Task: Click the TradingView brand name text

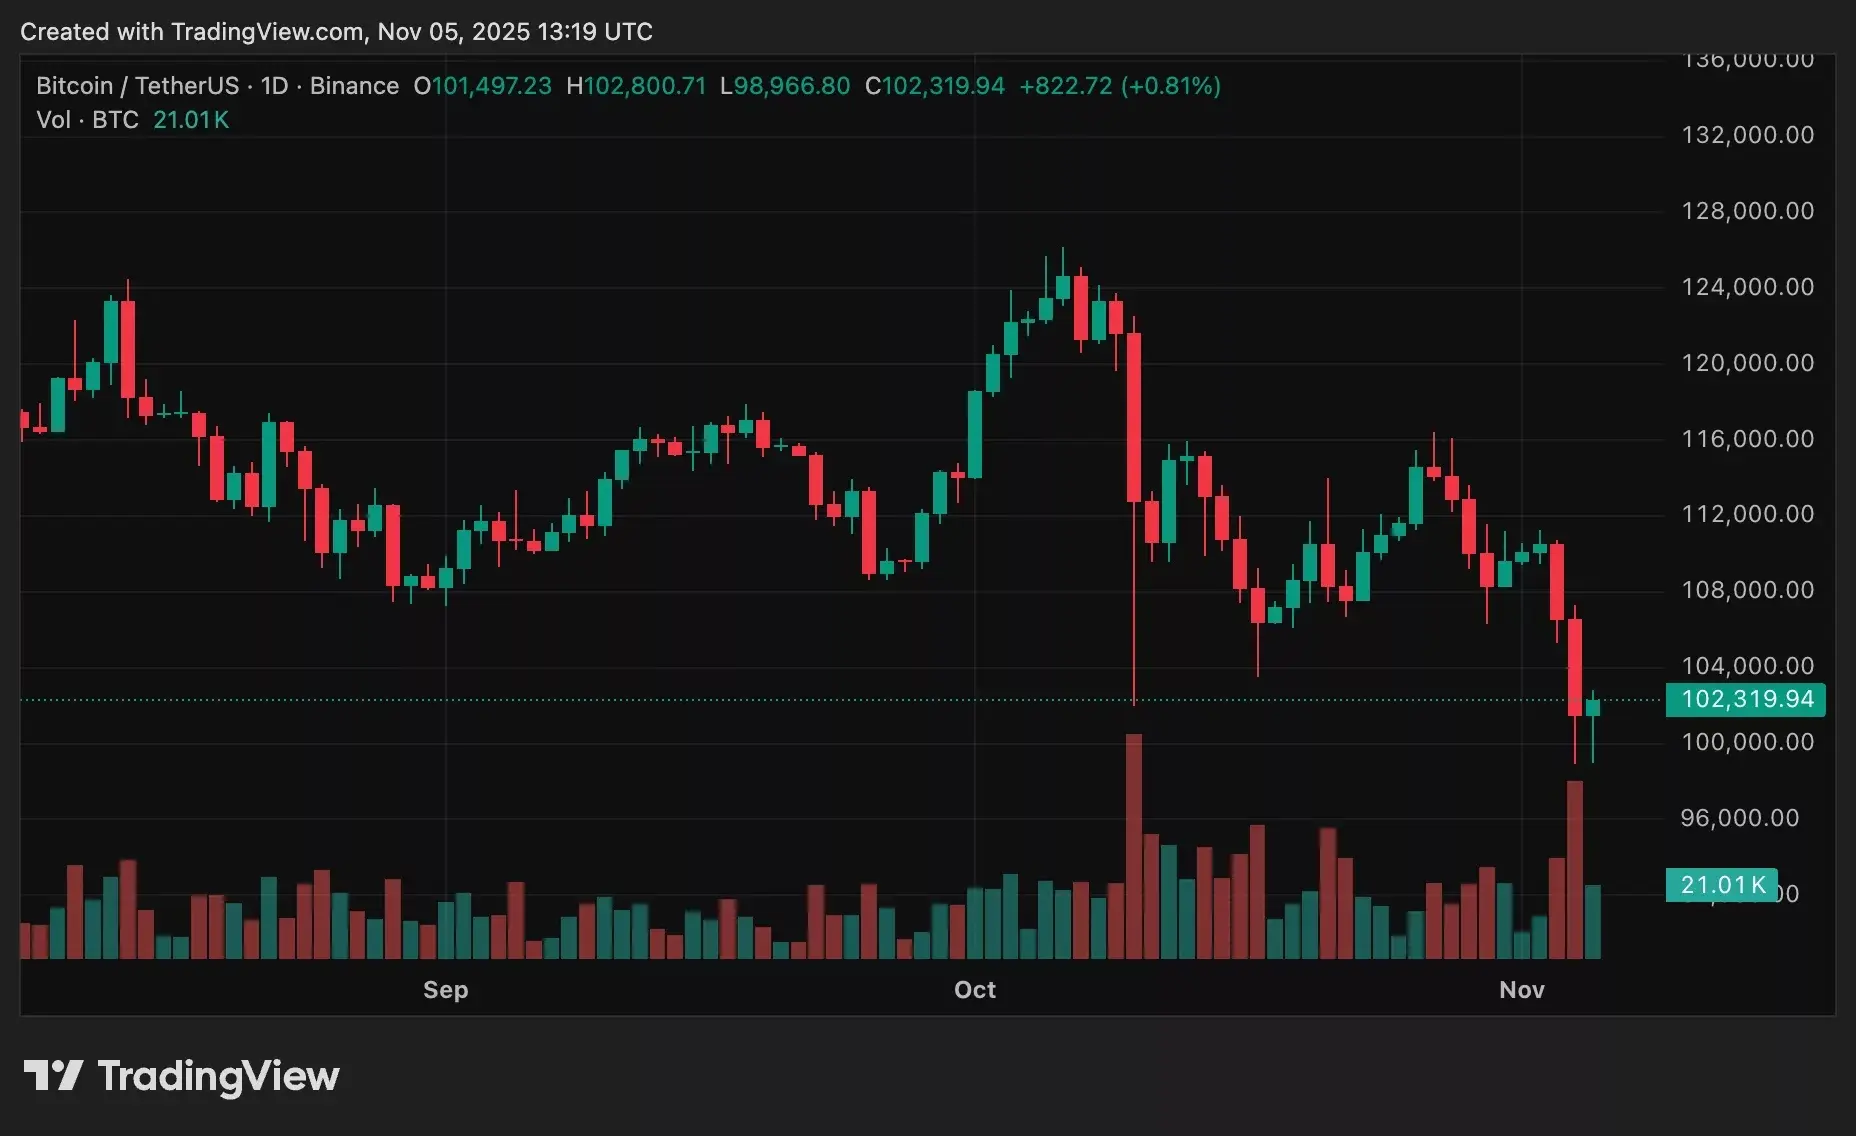Action: 218,1076
